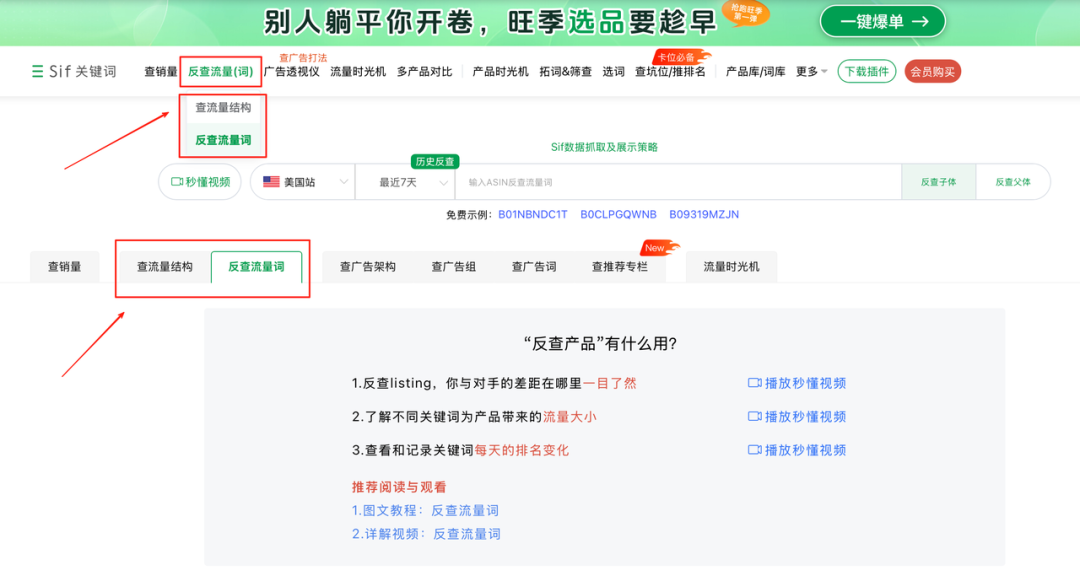Click the 下载插件 button
Image resolution: width=1080 pixels, height=576 pixels.
[866, 70]
